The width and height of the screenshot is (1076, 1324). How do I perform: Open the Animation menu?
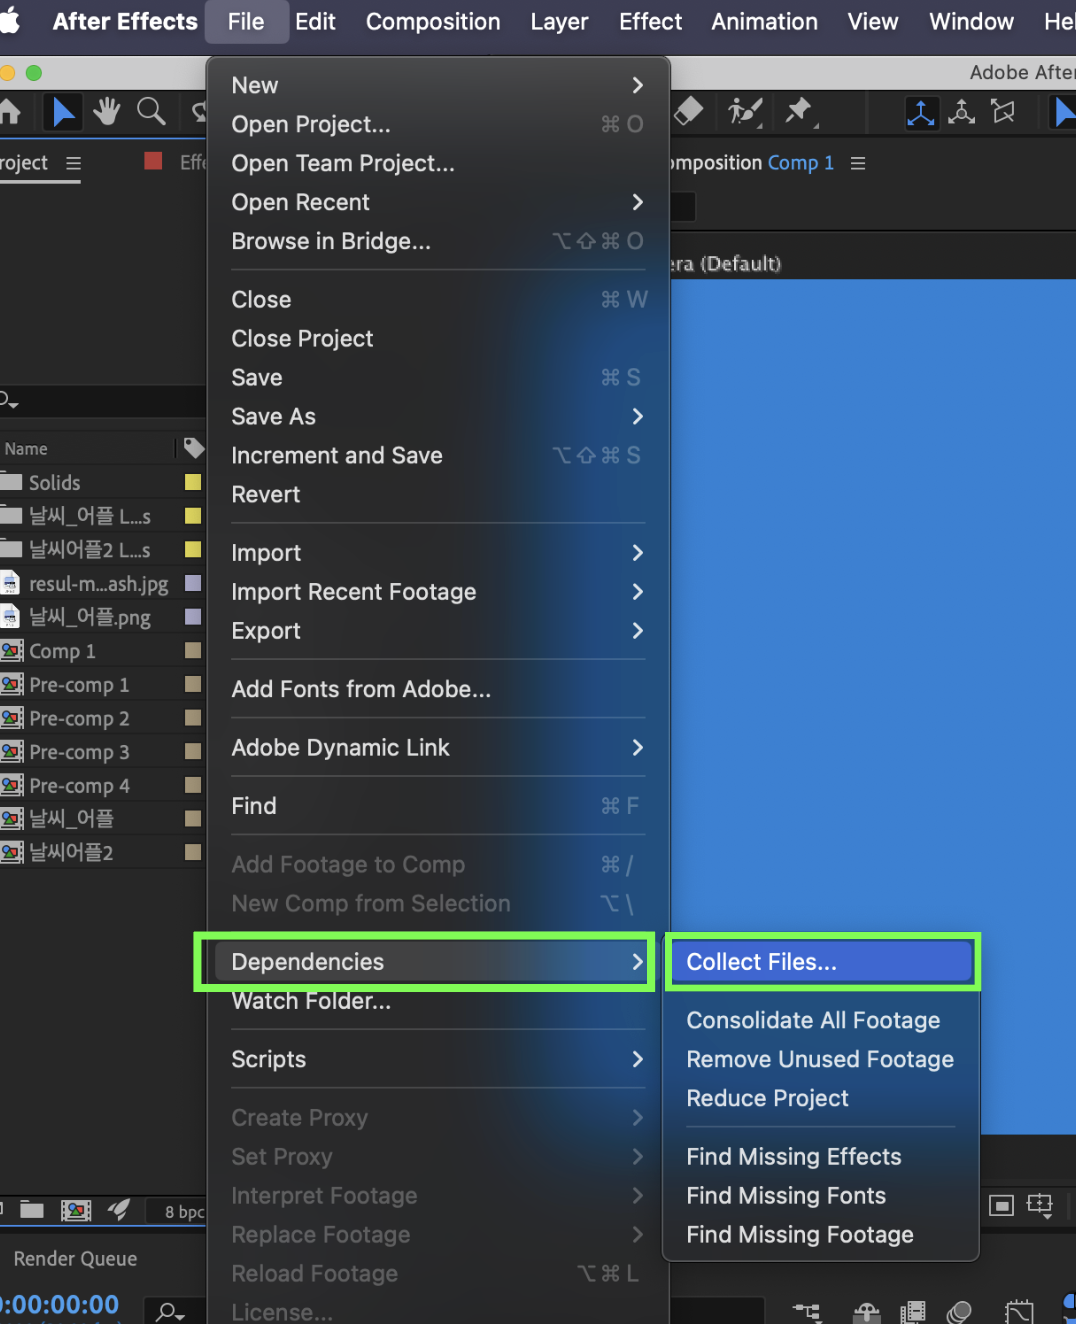click(764, 21)
